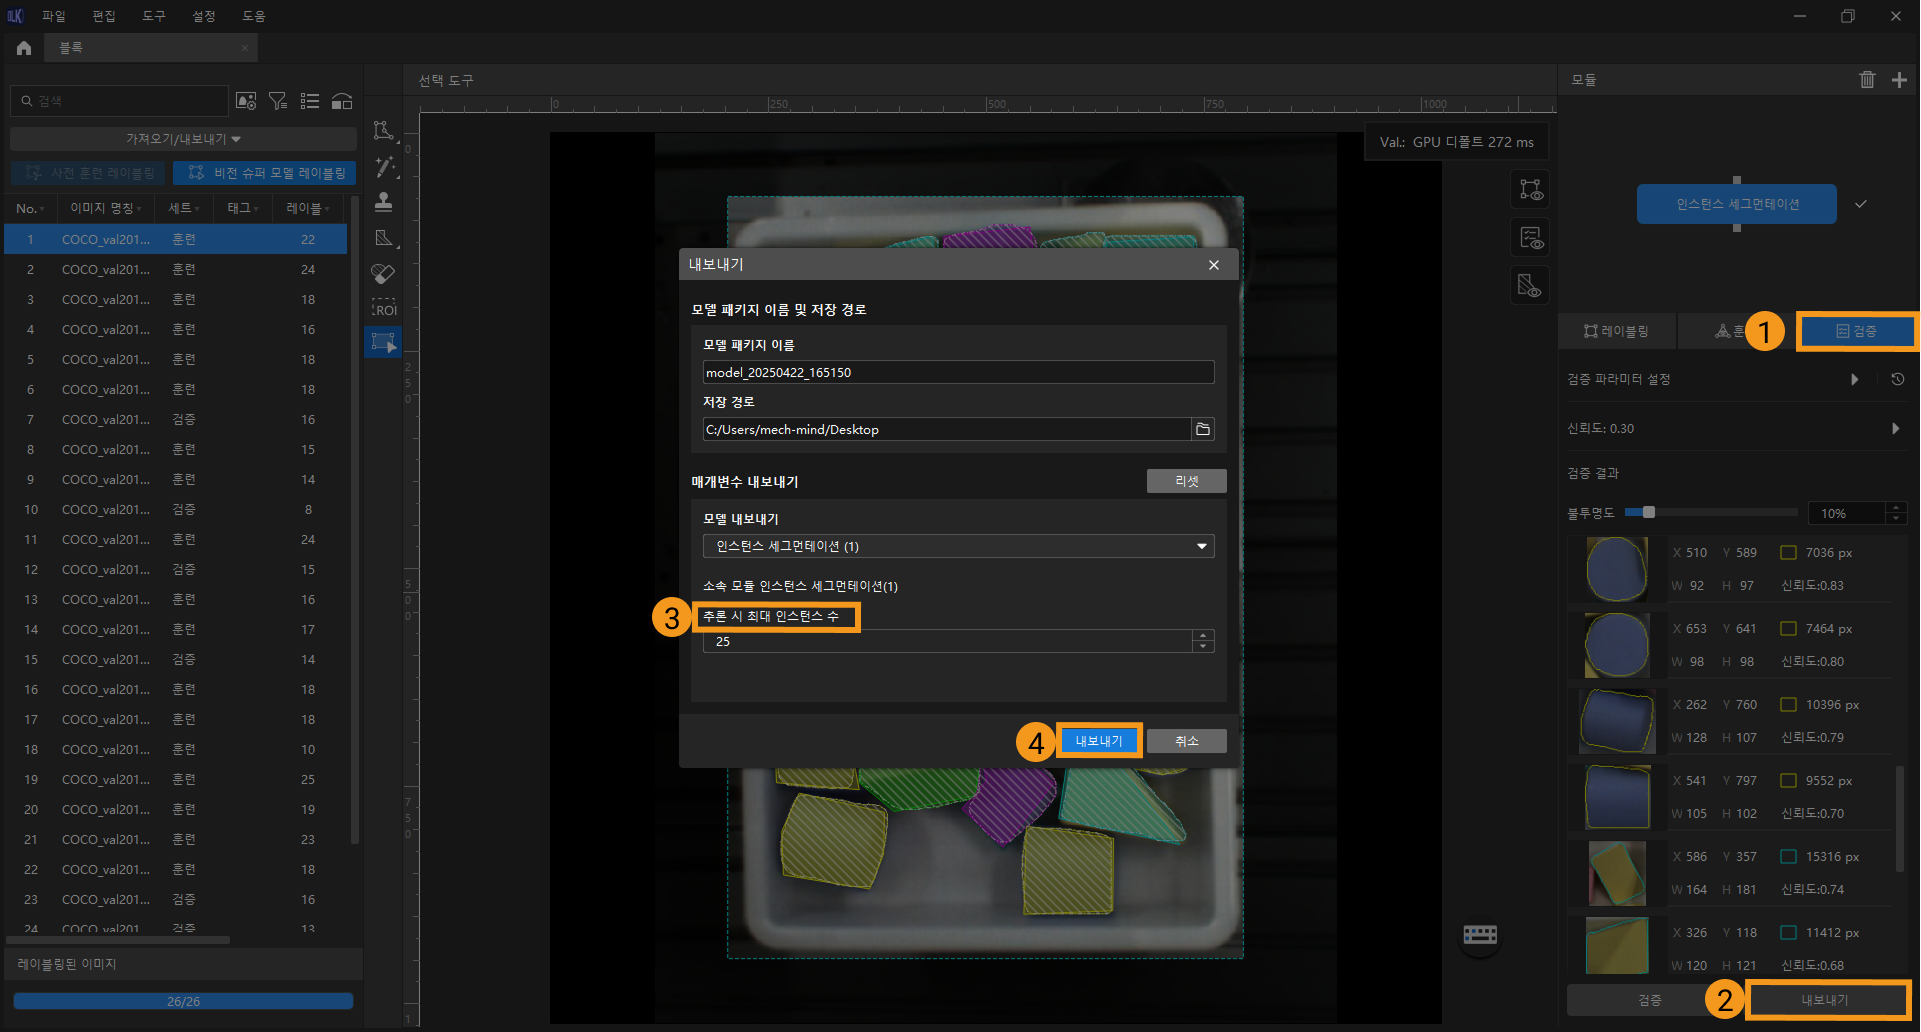Close the 블록 project tab

click(x=244, y=48)
